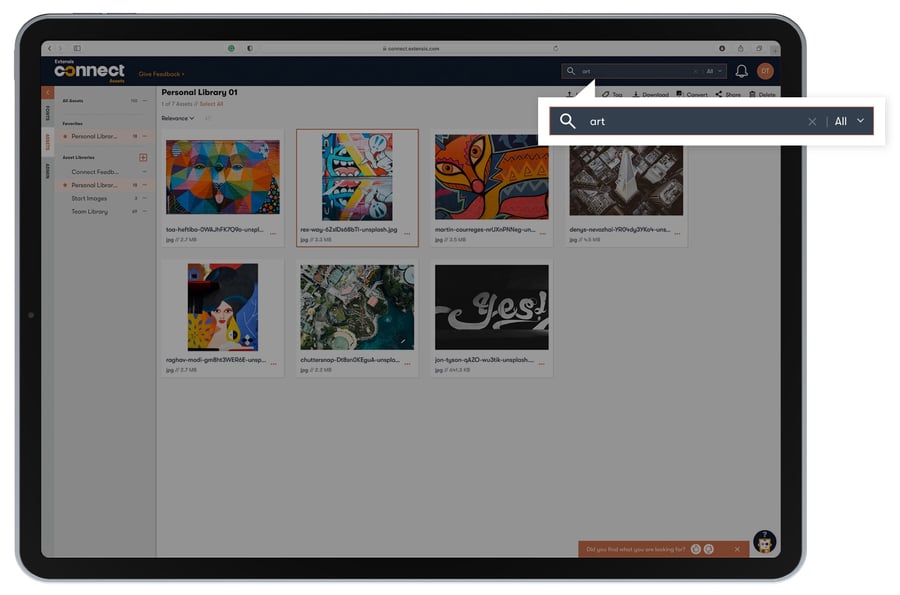Select the Team Library item

pos(90,212)
